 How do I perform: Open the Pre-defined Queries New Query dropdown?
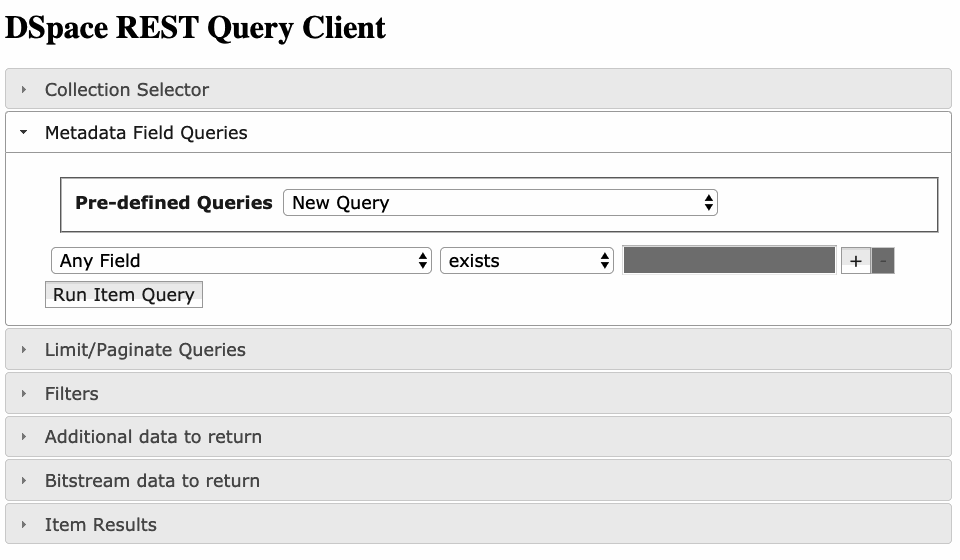500,203
